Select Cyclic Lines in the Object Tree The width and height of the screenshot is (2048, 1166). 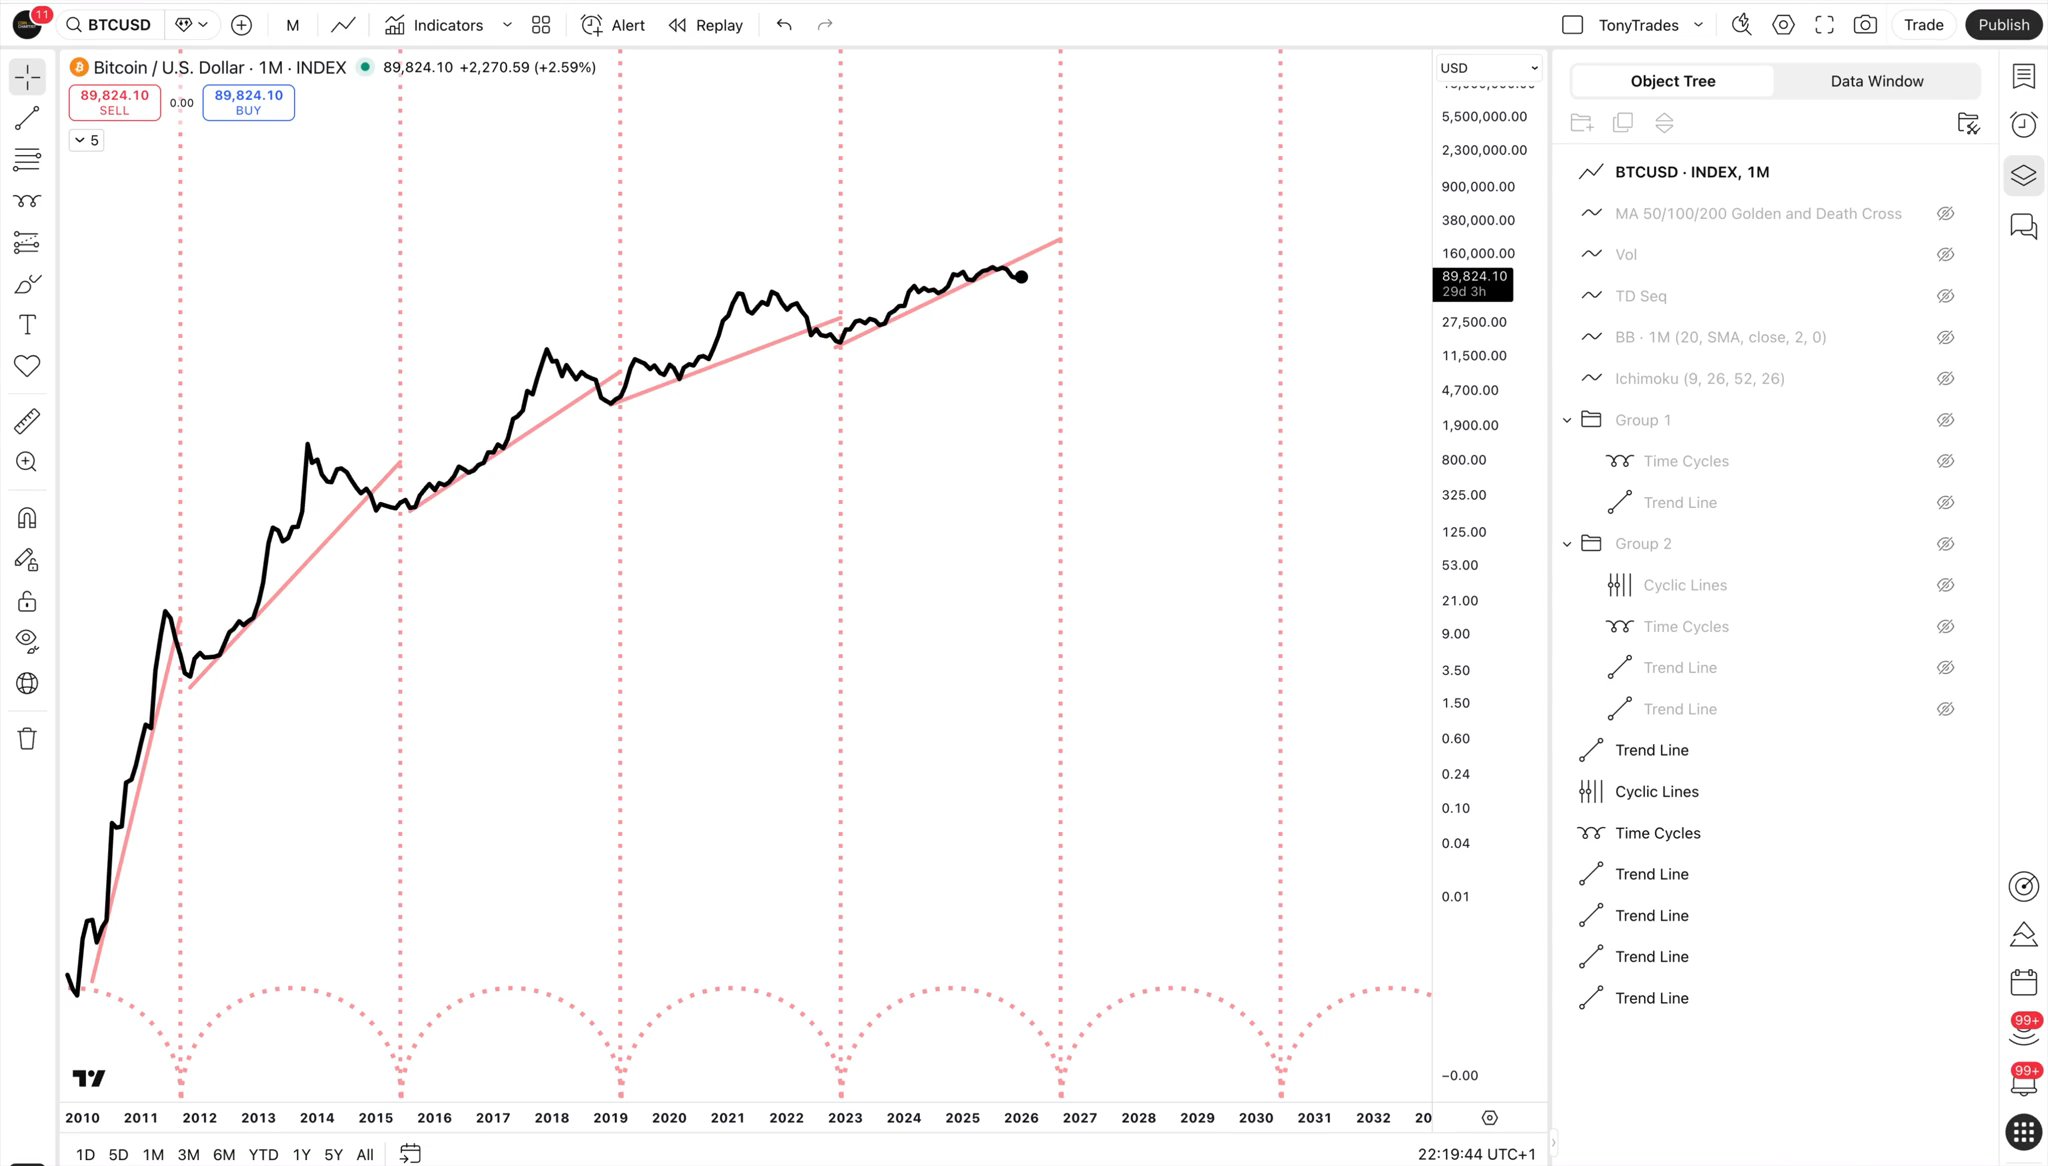point(1656,792)
